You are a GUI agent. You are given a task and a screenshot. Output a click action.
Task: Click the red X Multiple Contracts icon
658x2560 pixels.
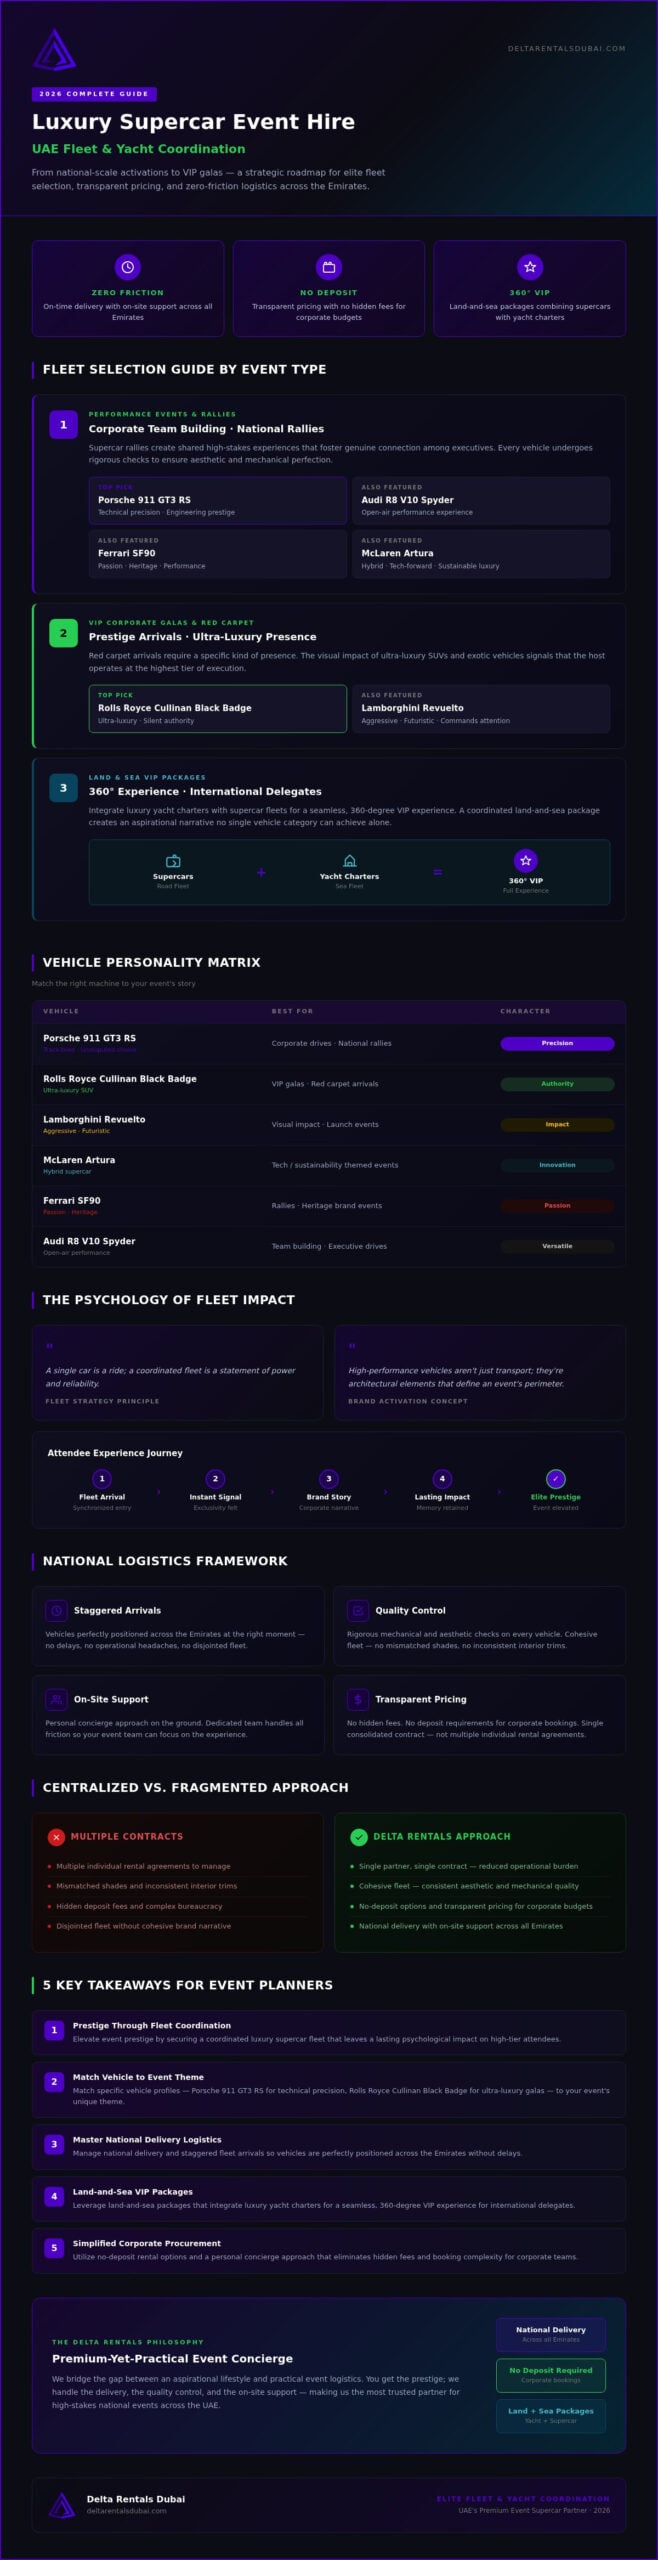[x=56, y=1837]
